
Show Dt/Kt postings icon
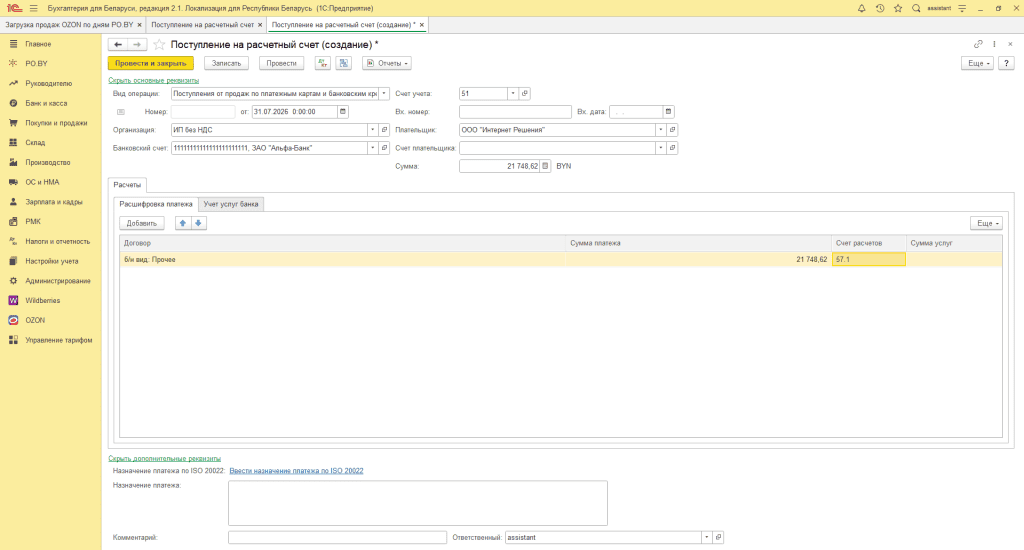323,63
